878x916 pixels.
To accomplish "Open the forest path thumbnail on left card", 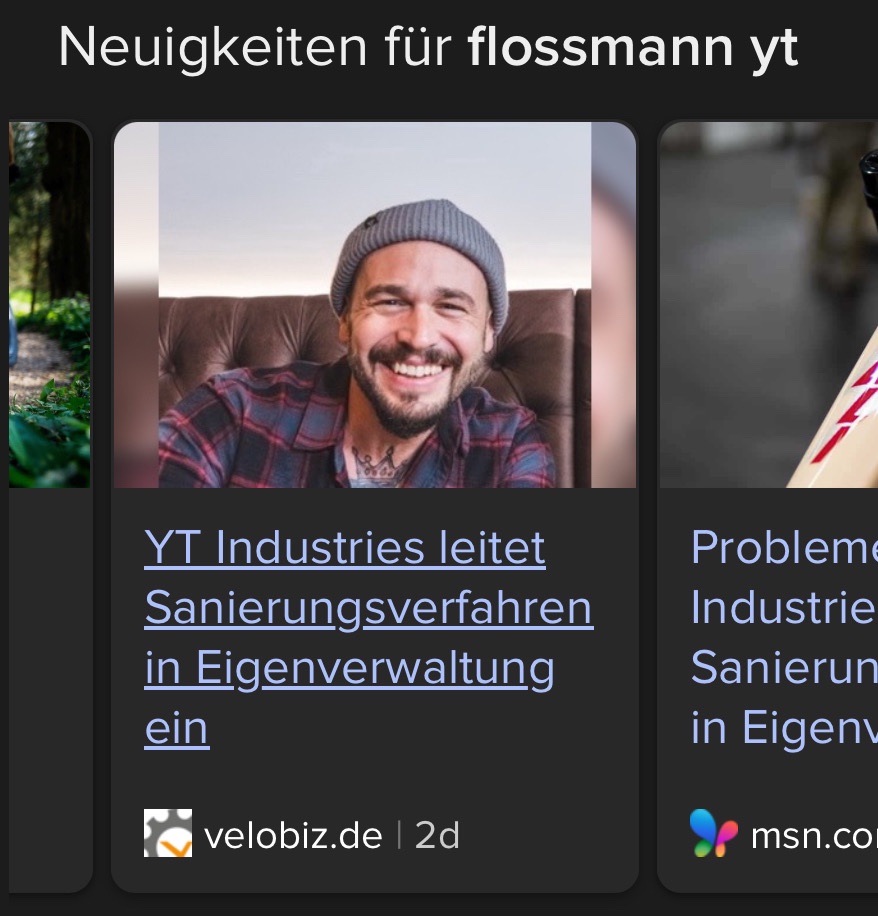I will tap(50, 304).
